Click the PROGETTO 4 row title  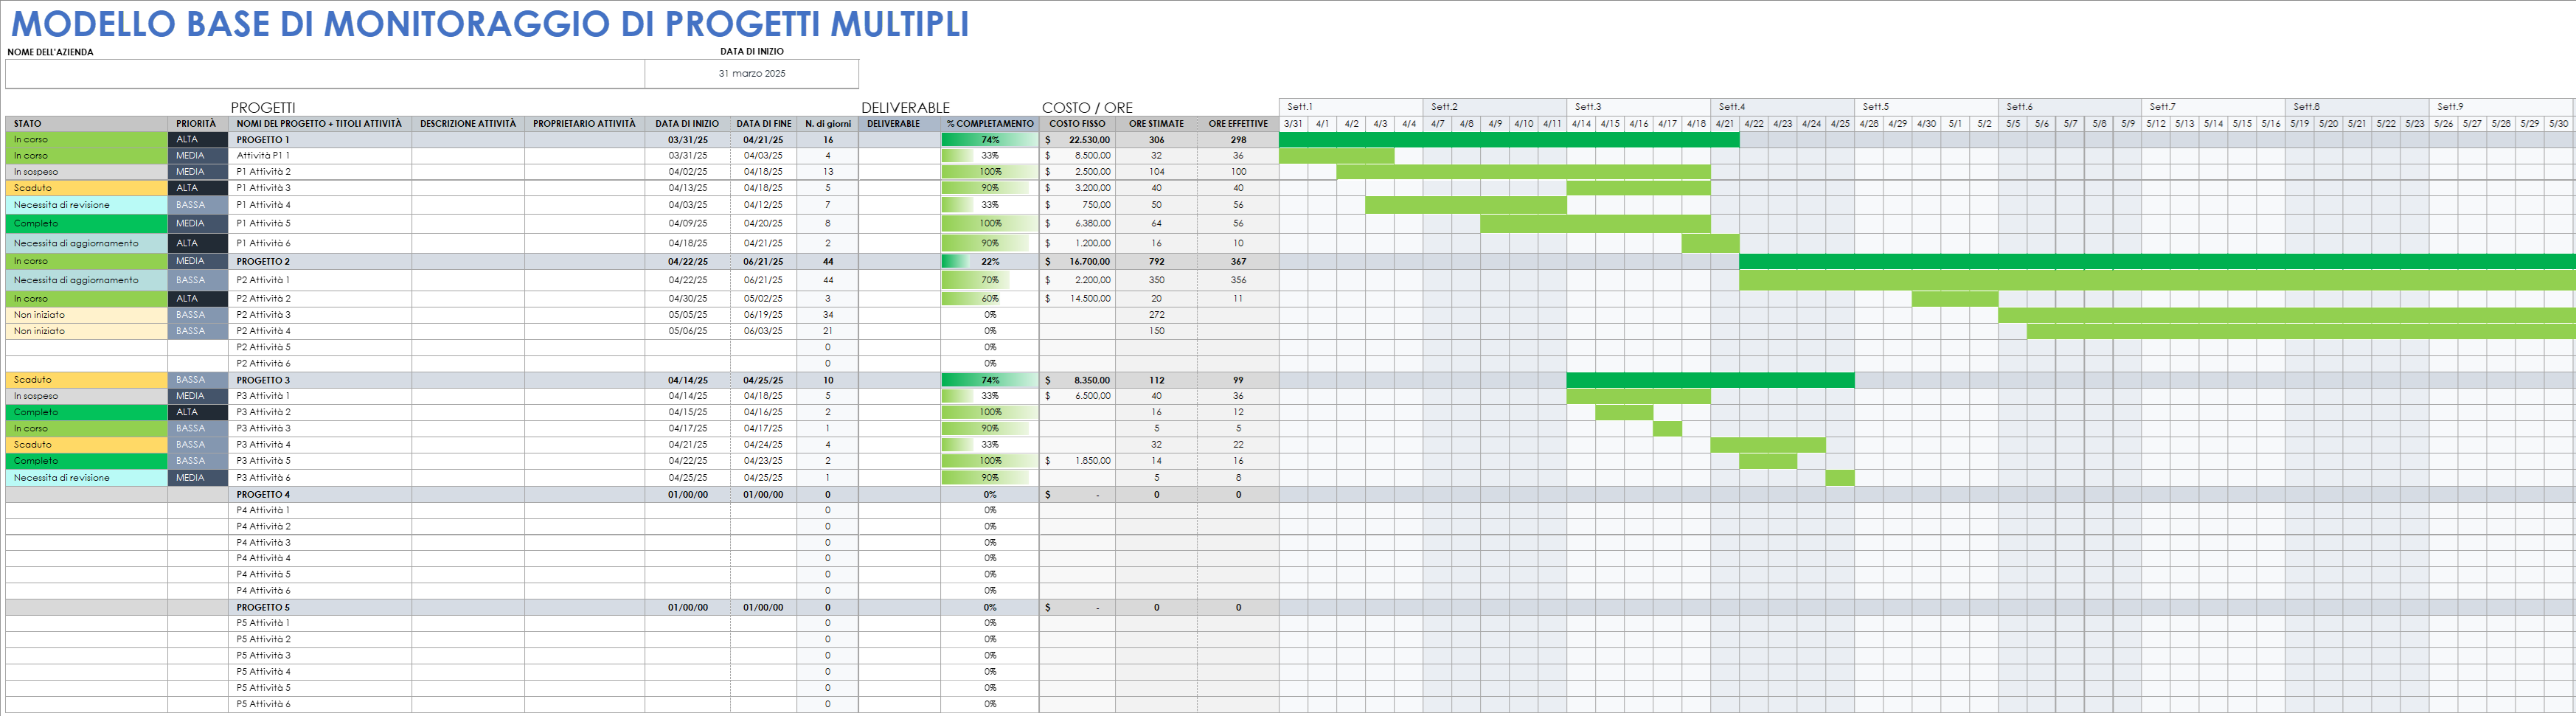pyautogui.click(x=263, y=493)
